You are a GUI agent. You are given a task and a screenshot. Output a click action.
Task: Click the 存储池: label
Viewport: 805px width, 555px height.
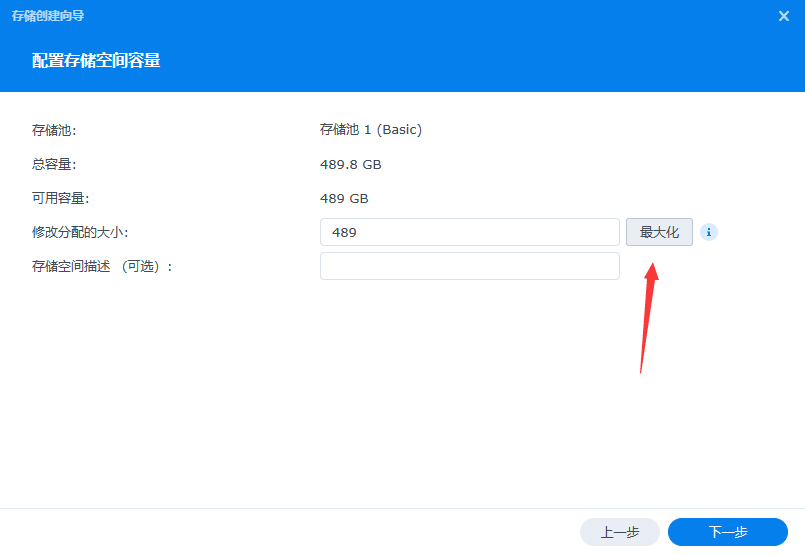pos(54,130)
